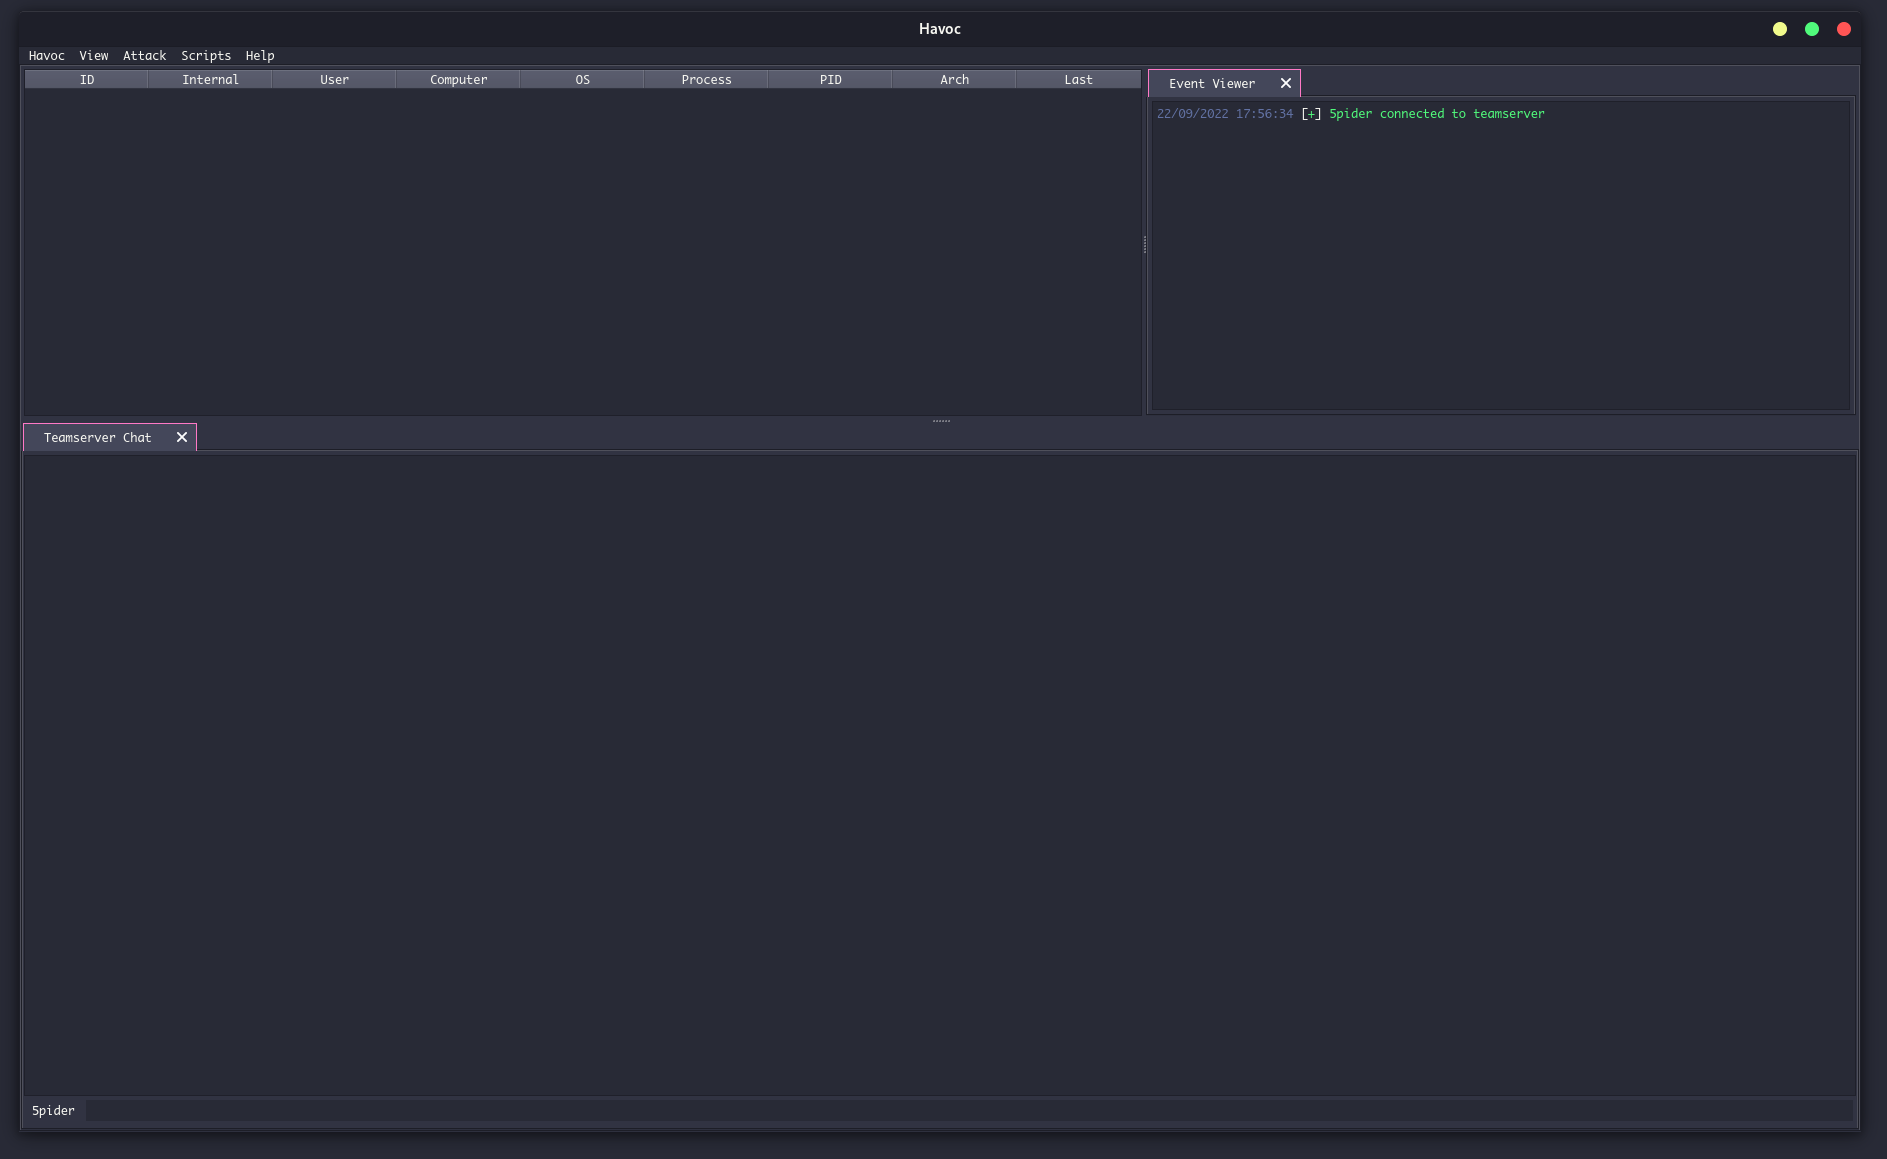Viewport: 1887px width, 1159px height.
Task: Open the View menu
Action: (x=94, y=56)
